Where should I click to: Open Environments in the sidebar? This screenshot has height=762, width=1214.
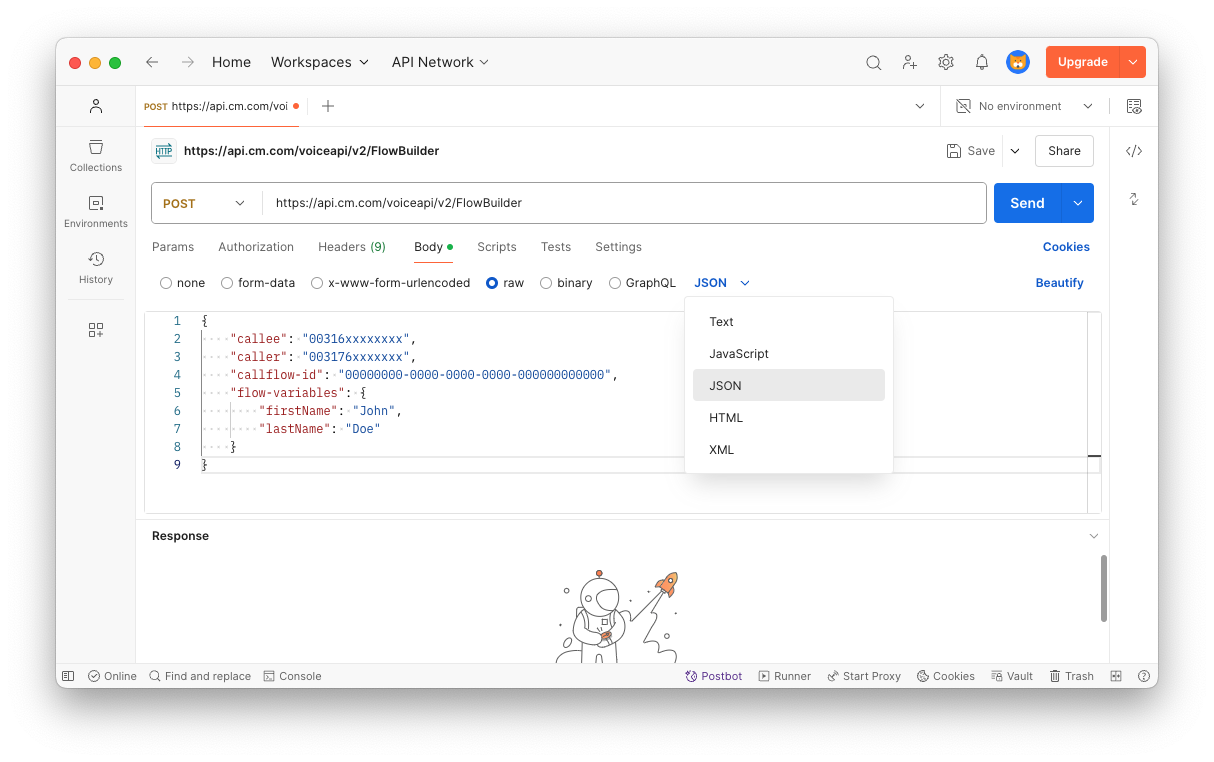96,211
